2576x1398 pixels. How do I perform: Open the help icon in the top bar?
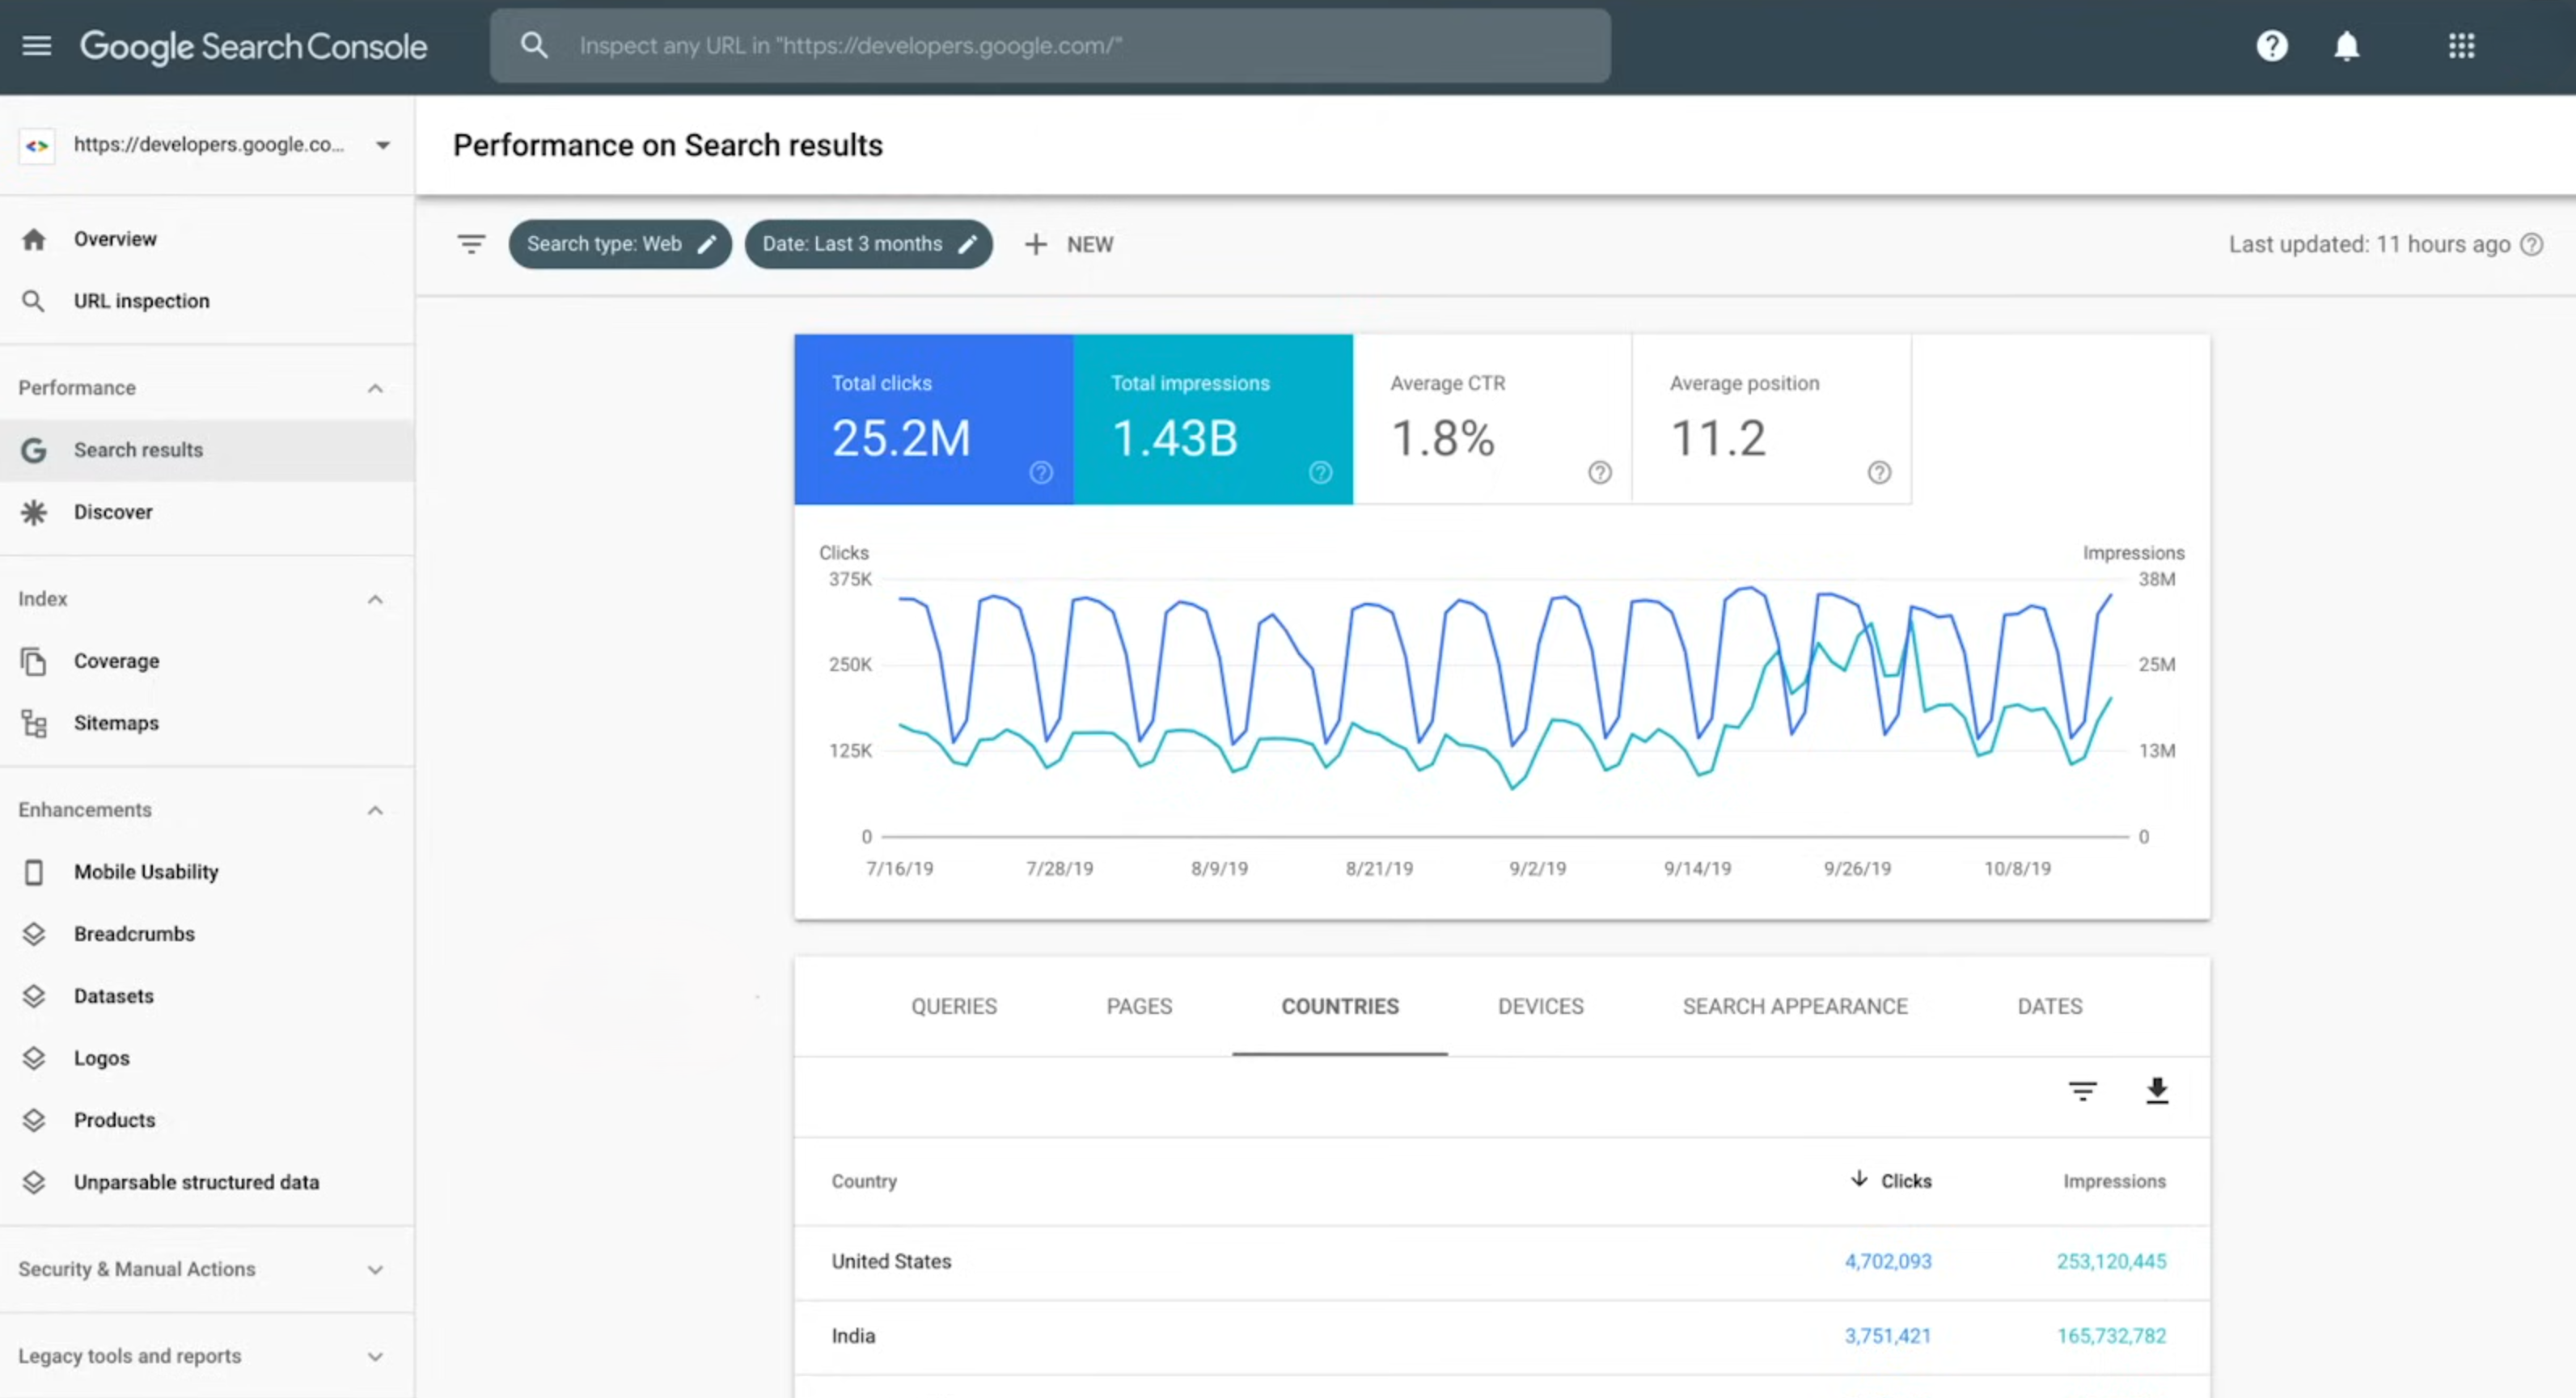[x=2271, y=45]
